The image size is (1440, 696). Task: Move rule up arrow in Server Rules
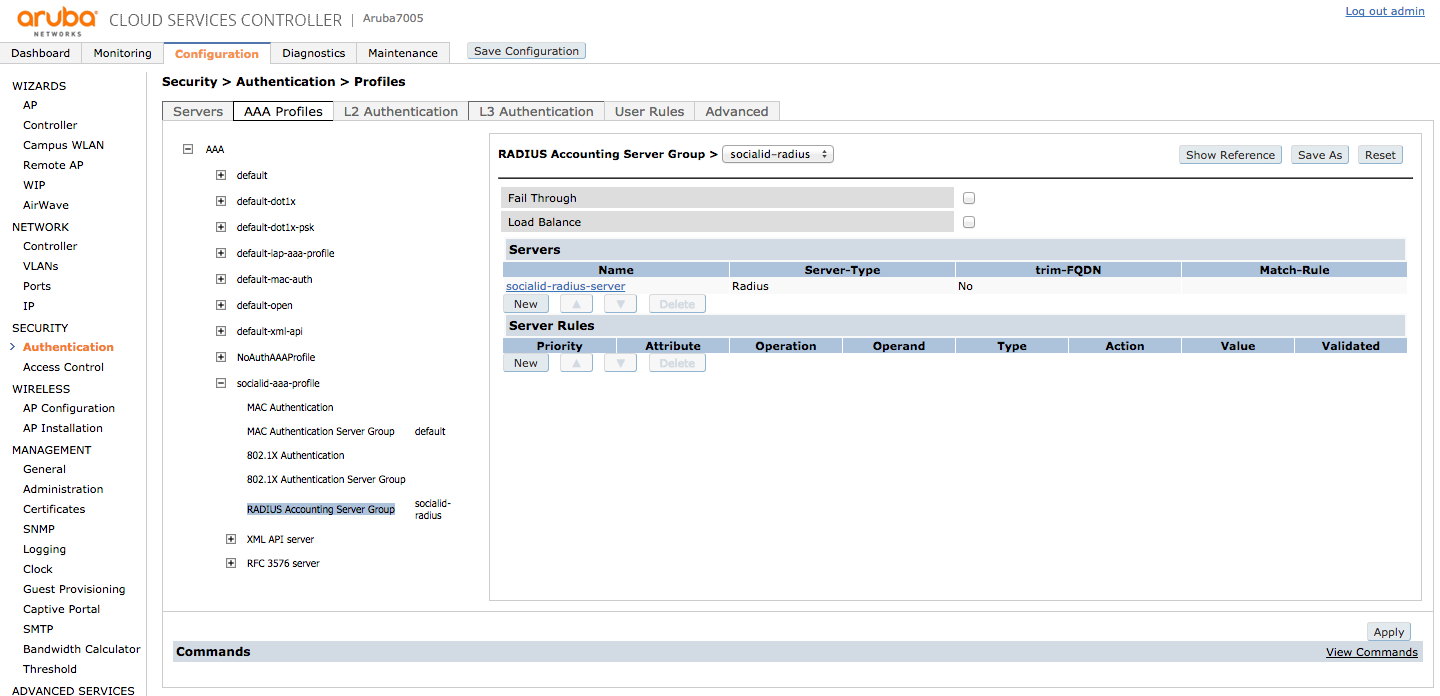point(576,363)
